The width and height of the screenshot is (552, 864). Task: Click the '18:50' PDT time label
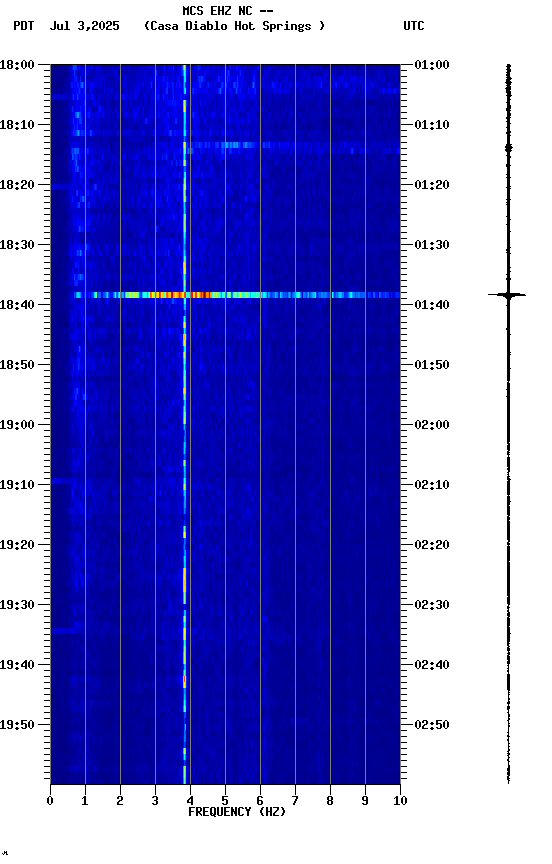pyautogui.click(x=17, y=365)
